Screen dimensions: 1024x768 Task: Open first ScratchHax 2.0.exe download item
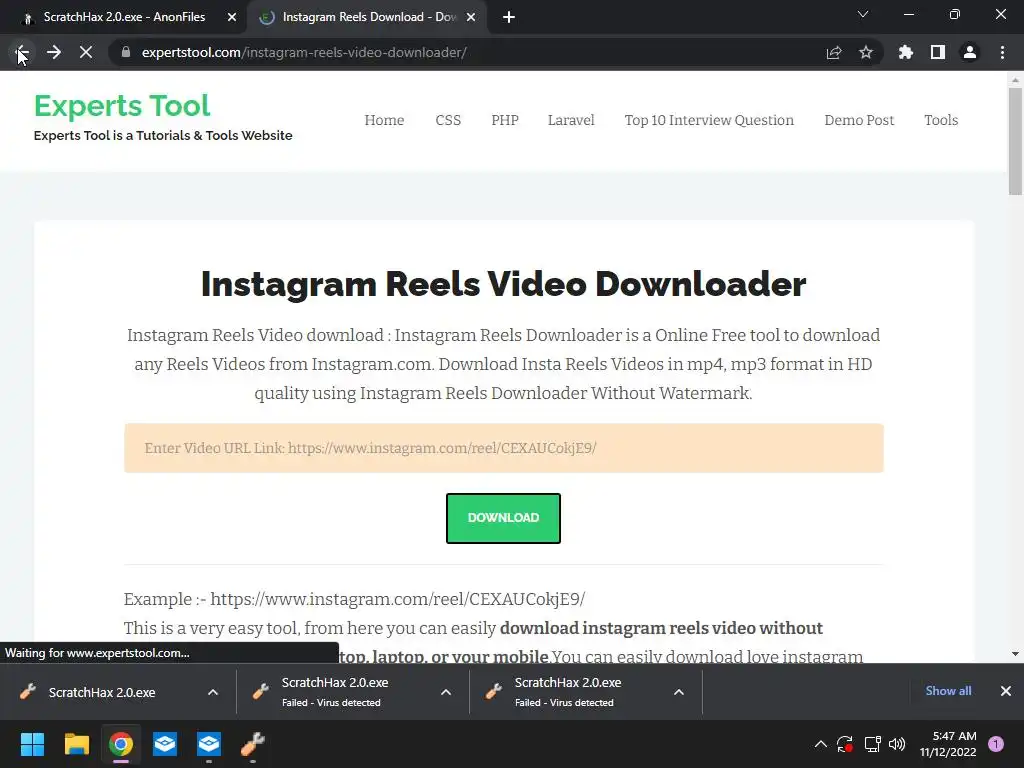(102, 692)
